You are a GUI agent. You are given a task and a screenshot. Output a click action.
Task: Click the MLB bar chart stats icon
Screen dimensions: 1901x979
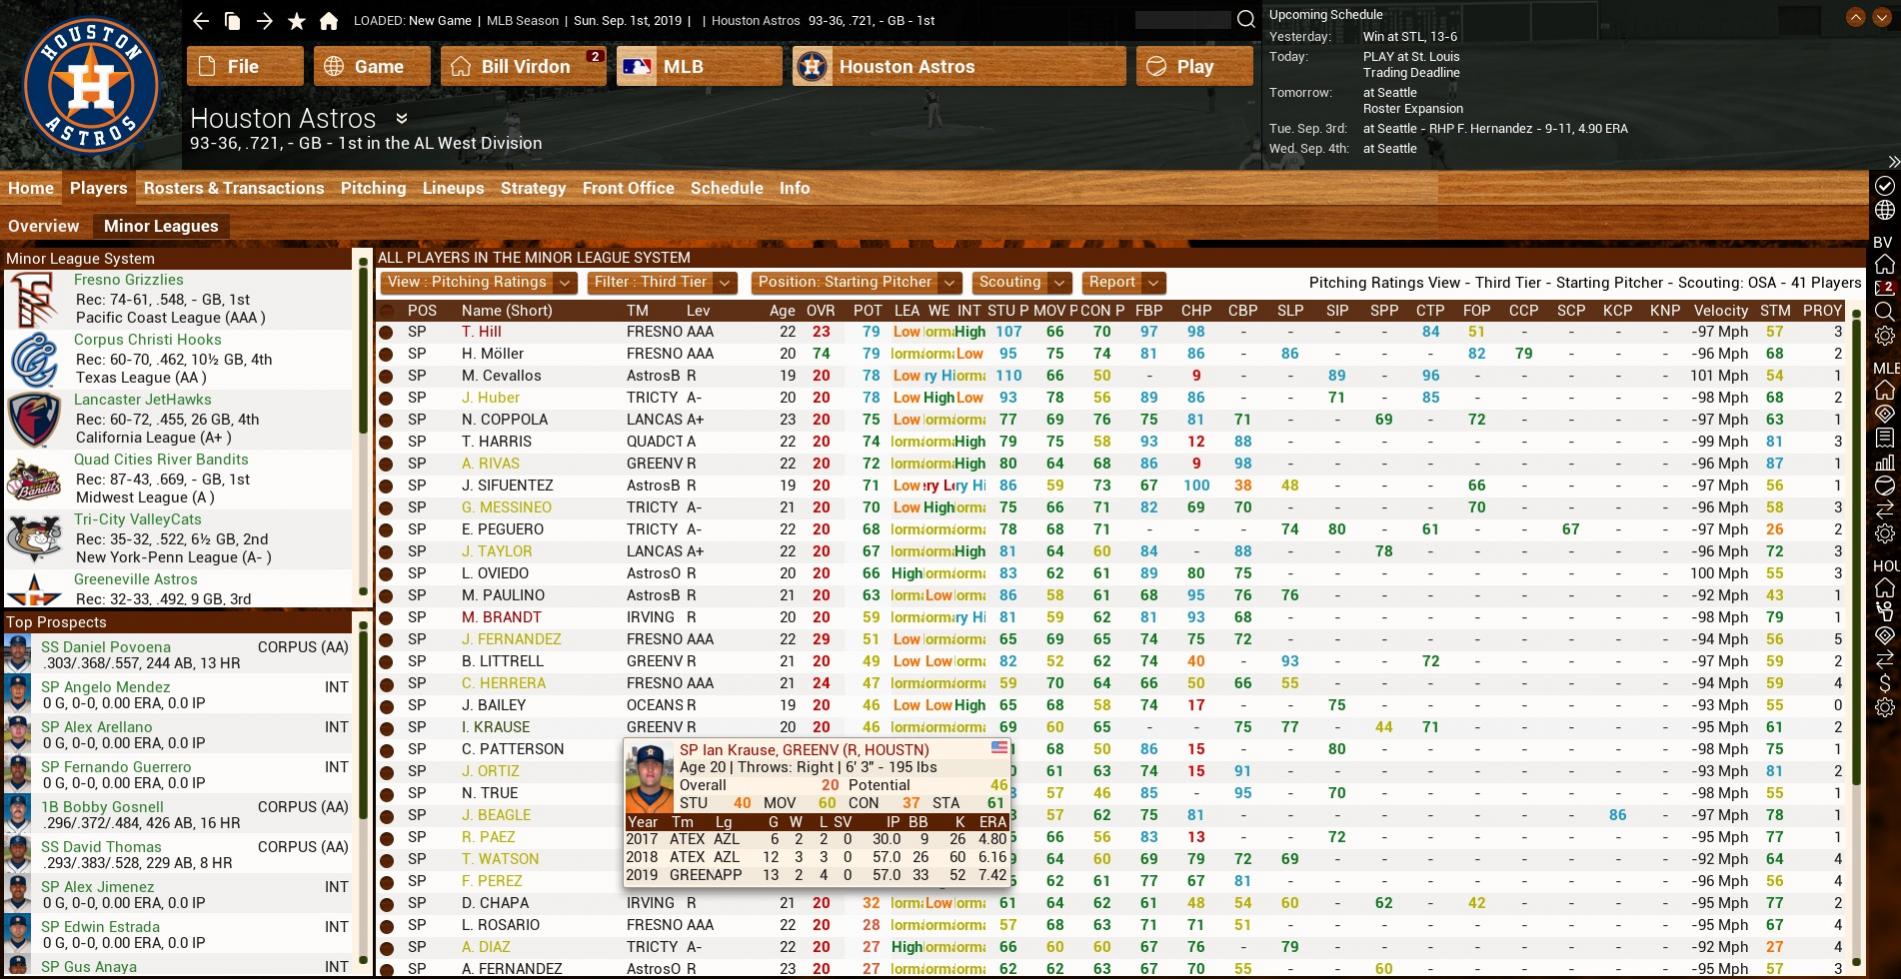point(1884,462)
